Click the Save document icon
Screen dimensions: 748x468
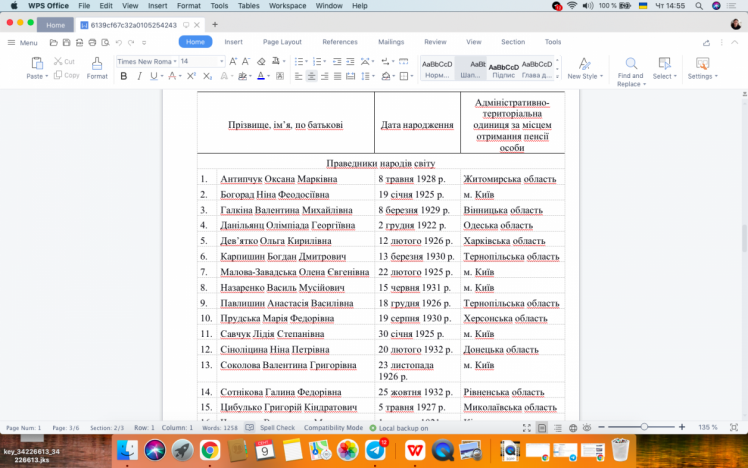click(66, 42)
